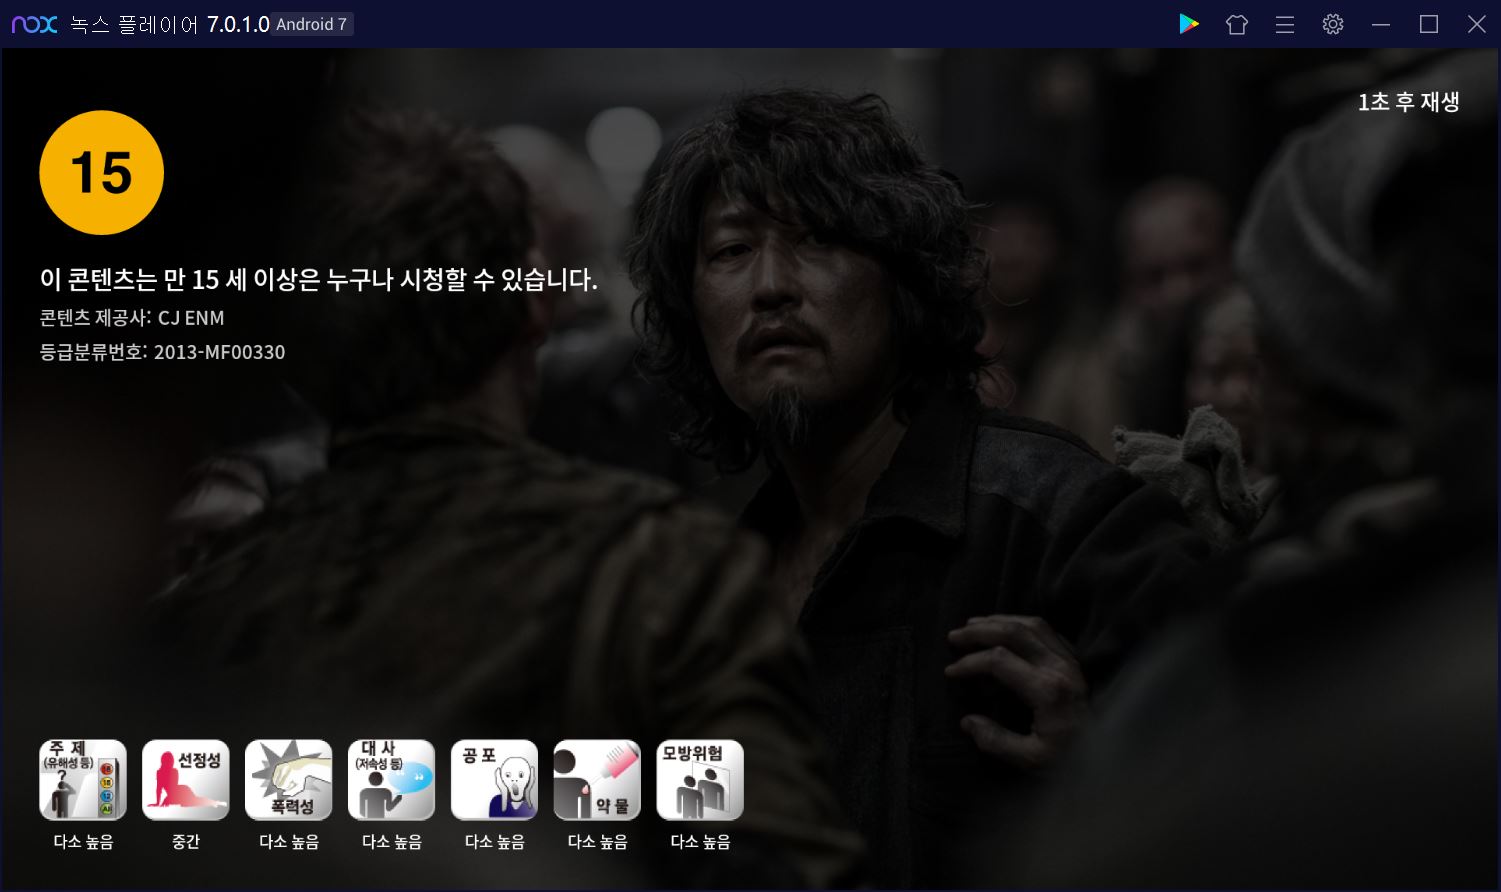Click the yellow 15 age rating badge
This screenshot has width=1501, height=892.
[x=101, y=173]
